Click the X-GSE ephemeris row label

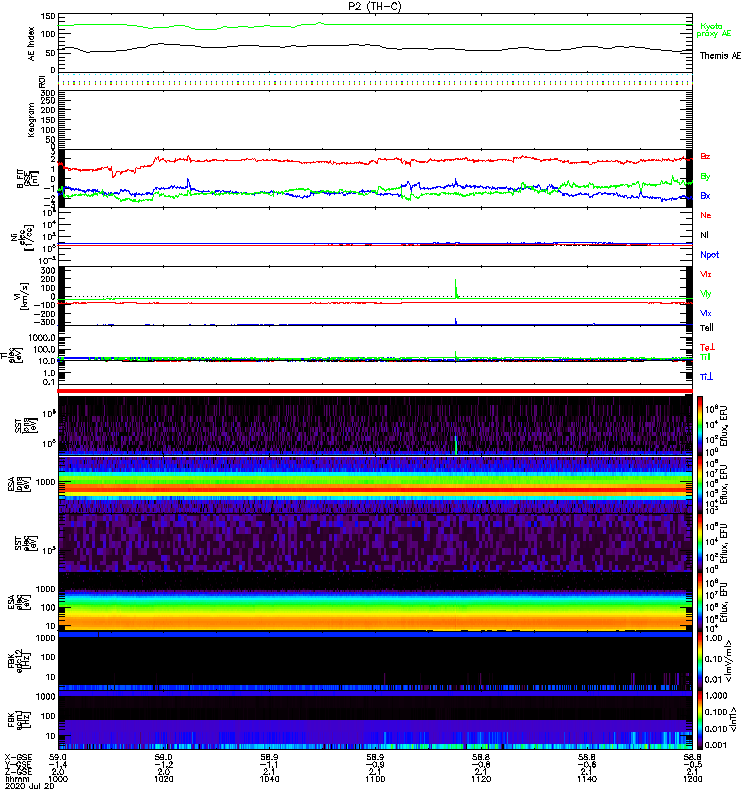tap(18, 757)
